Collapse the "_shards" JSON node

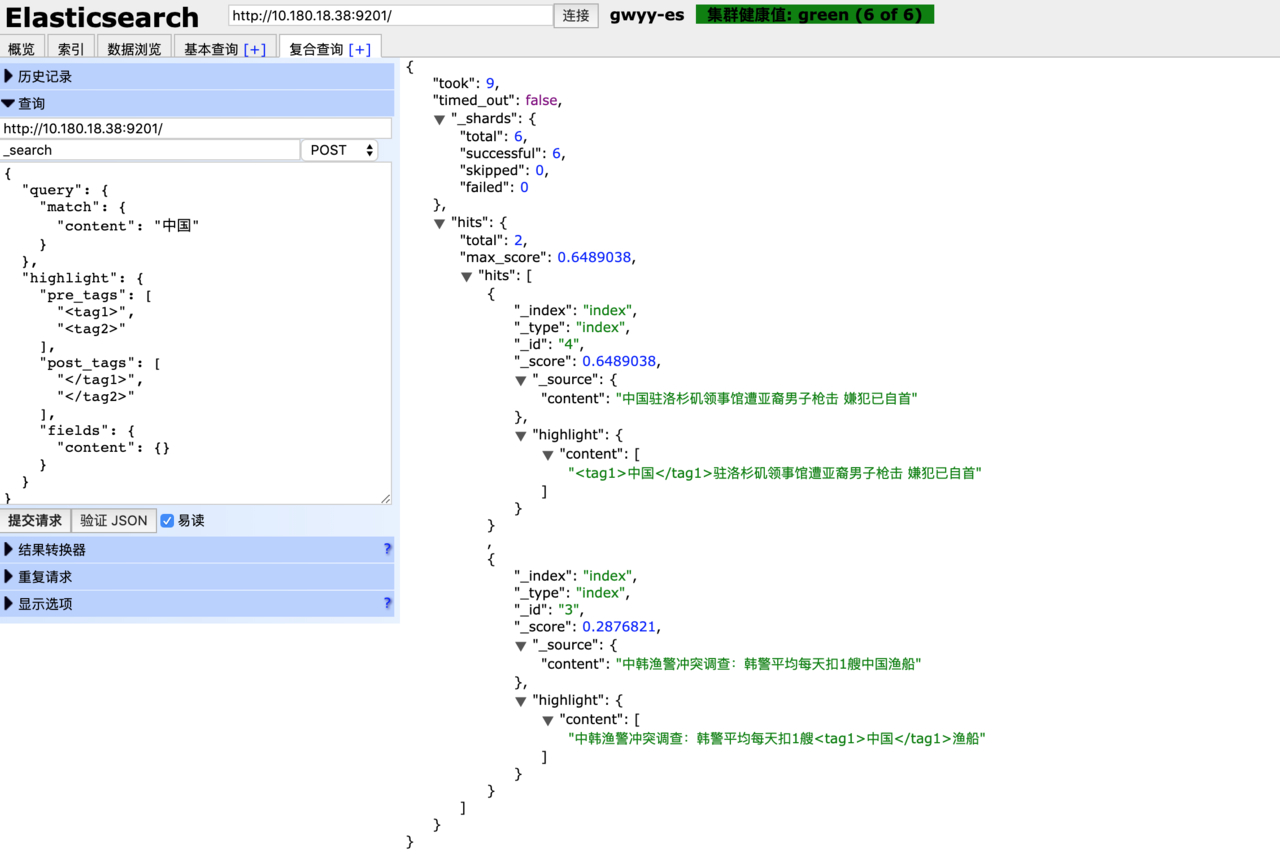tap(439, 119)
